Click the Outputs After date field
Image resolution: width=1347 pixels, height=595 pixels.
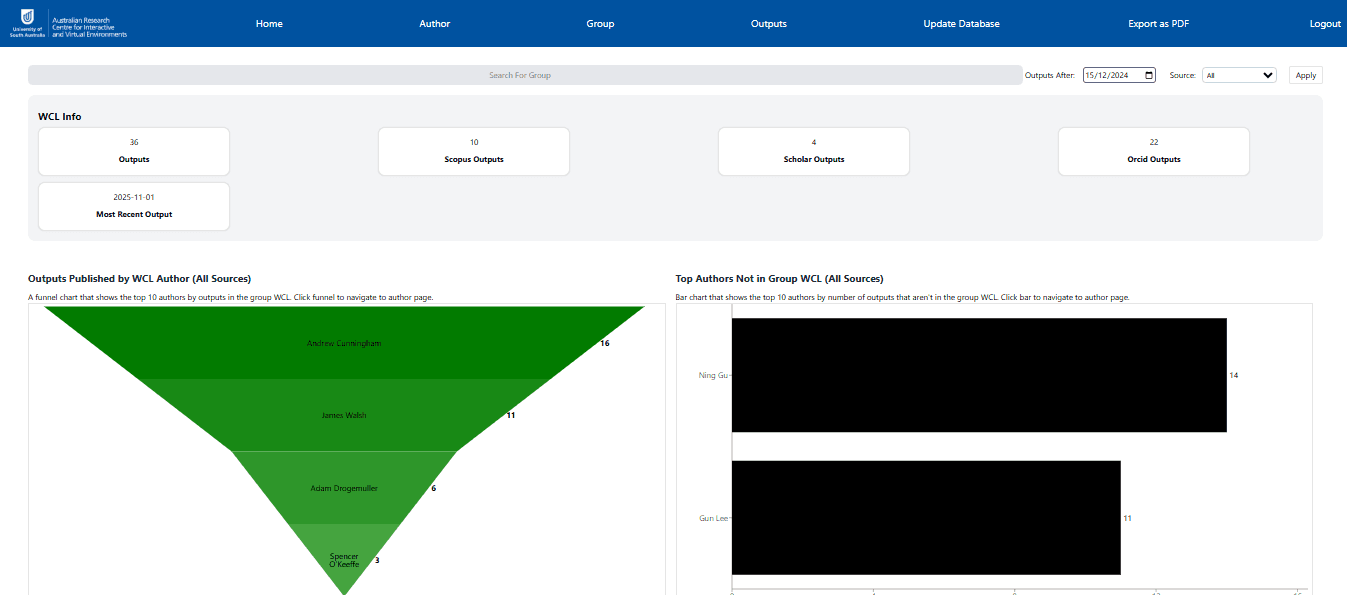click(1112, 75)
